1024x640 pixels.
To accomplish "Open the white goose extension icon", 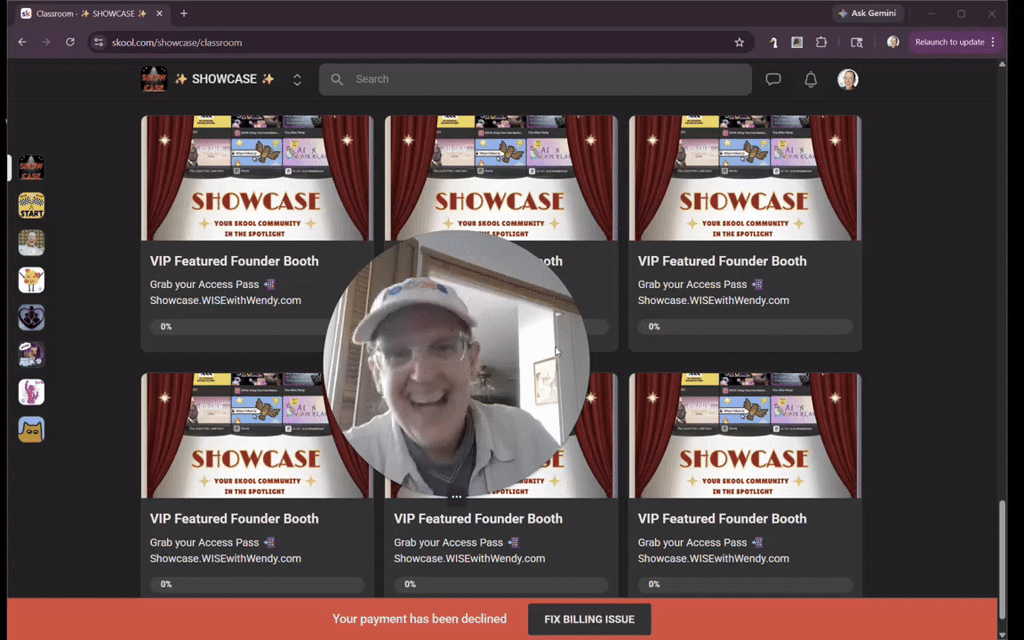I will (x=773, y=42).
